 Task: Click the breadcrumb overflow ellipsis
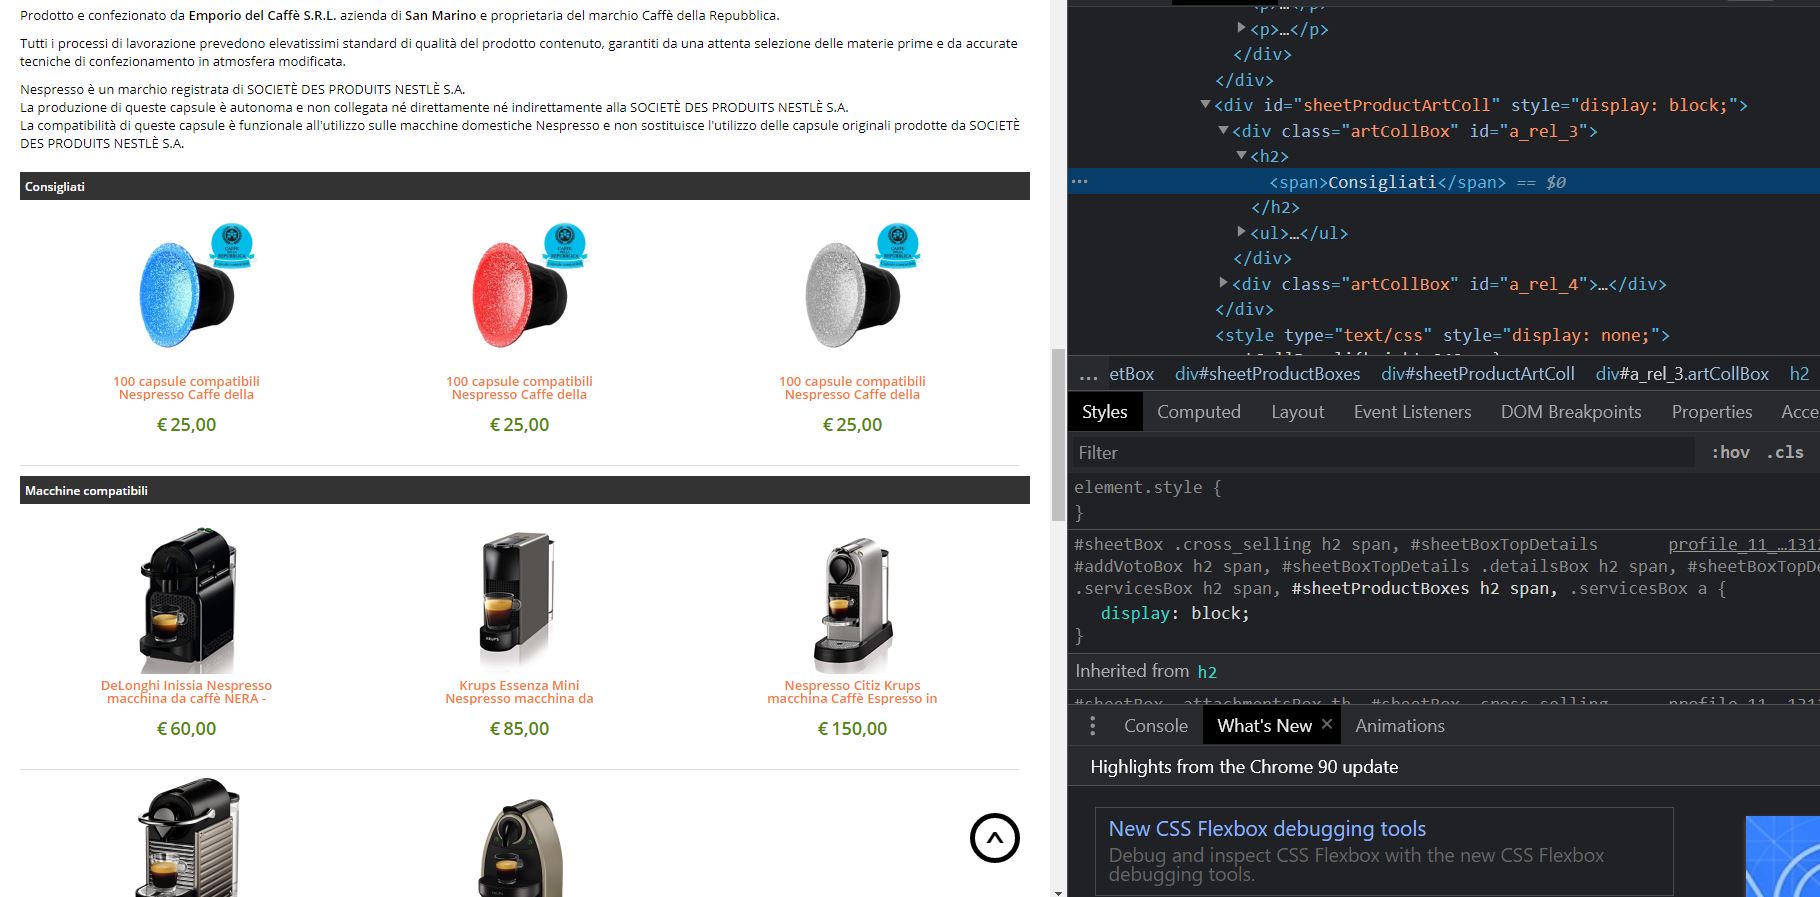[1089, 375]
